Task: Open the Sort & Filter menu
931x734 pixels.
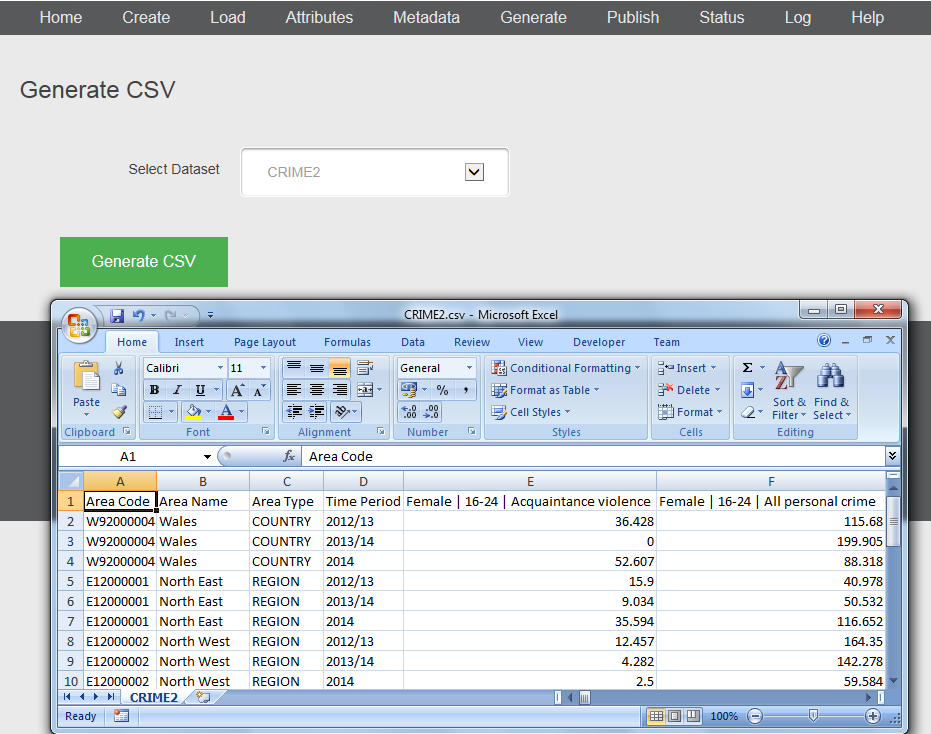Action: coord(789,390)
